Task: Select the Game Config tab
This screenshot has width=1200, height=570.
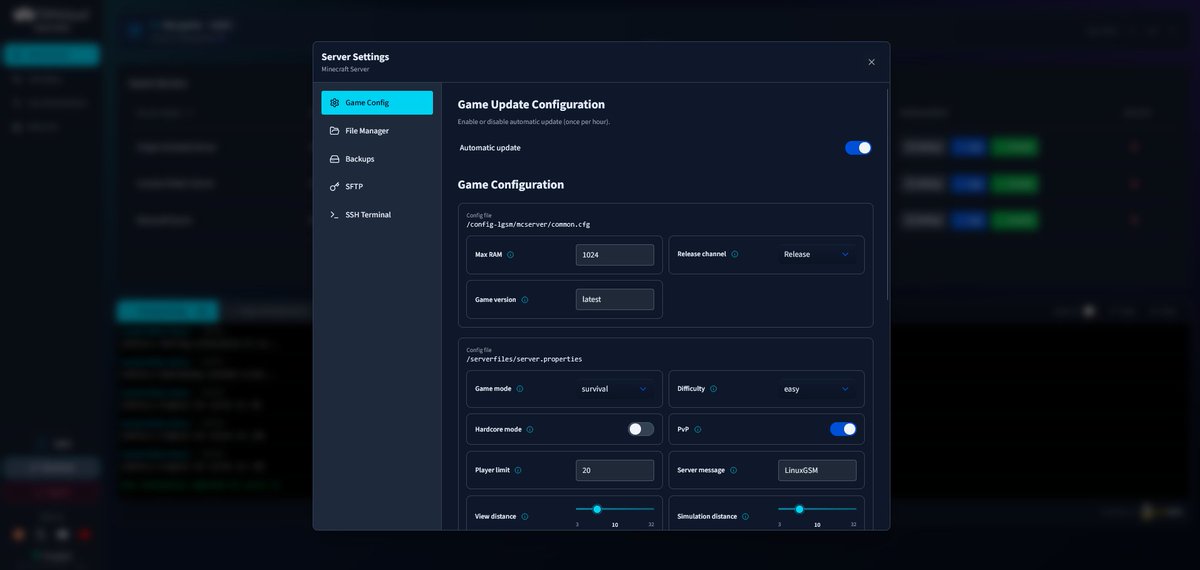Action: (377, 102)
